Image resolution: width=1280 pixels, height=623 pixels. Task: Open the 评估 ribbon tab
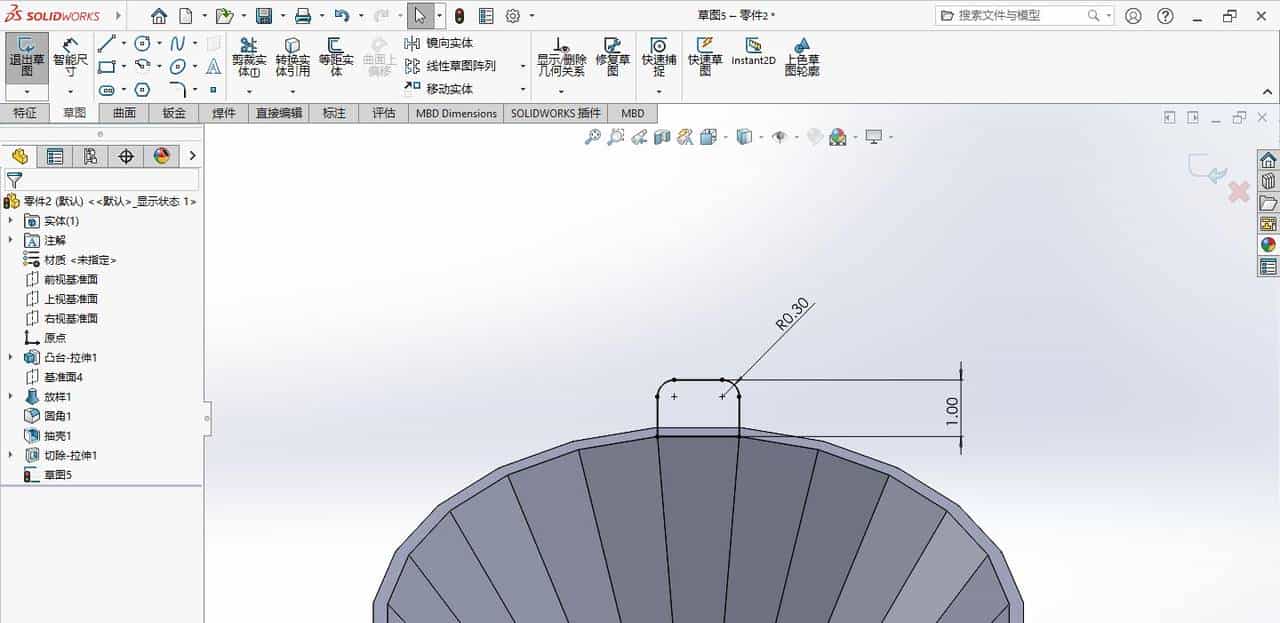pyautogui.click(x=384, y=113)
